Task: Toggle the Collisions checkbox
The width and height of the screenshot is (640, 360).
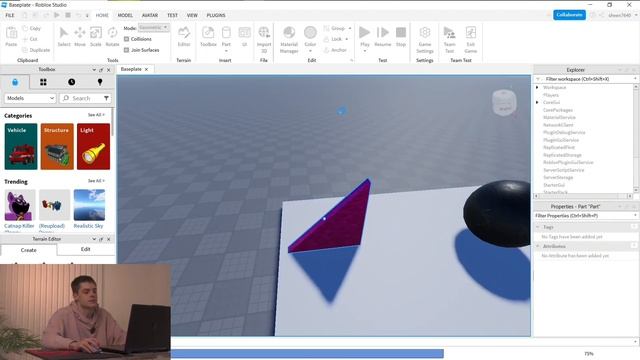Action: pos(127,39)
